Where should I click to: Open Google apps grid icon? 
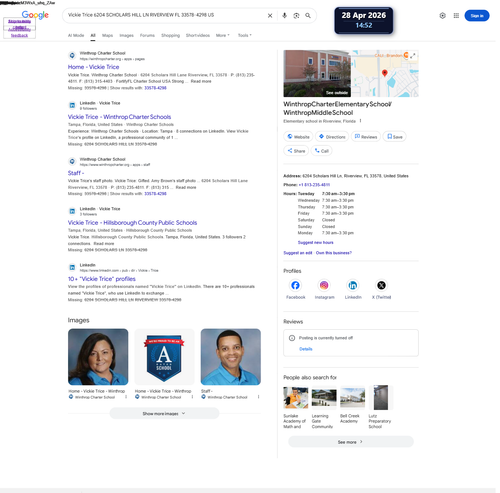click(x=456, y=16)
